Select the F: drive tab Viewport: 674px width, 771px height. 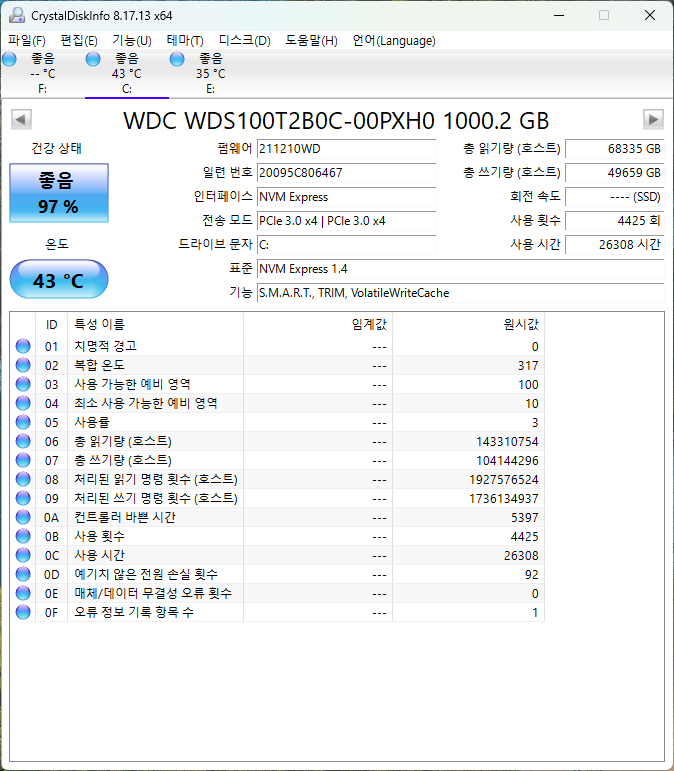(43, 74)
